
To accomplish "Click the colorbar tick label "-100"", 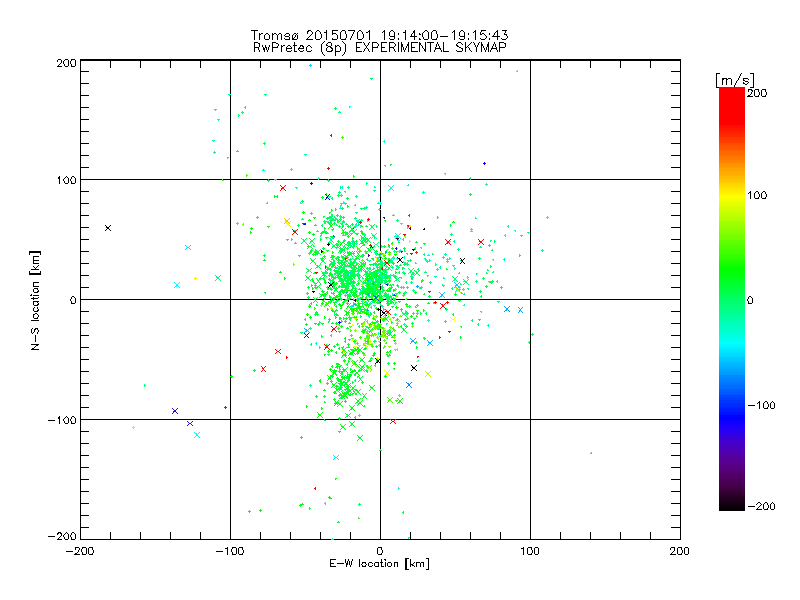I will [761, 406].
